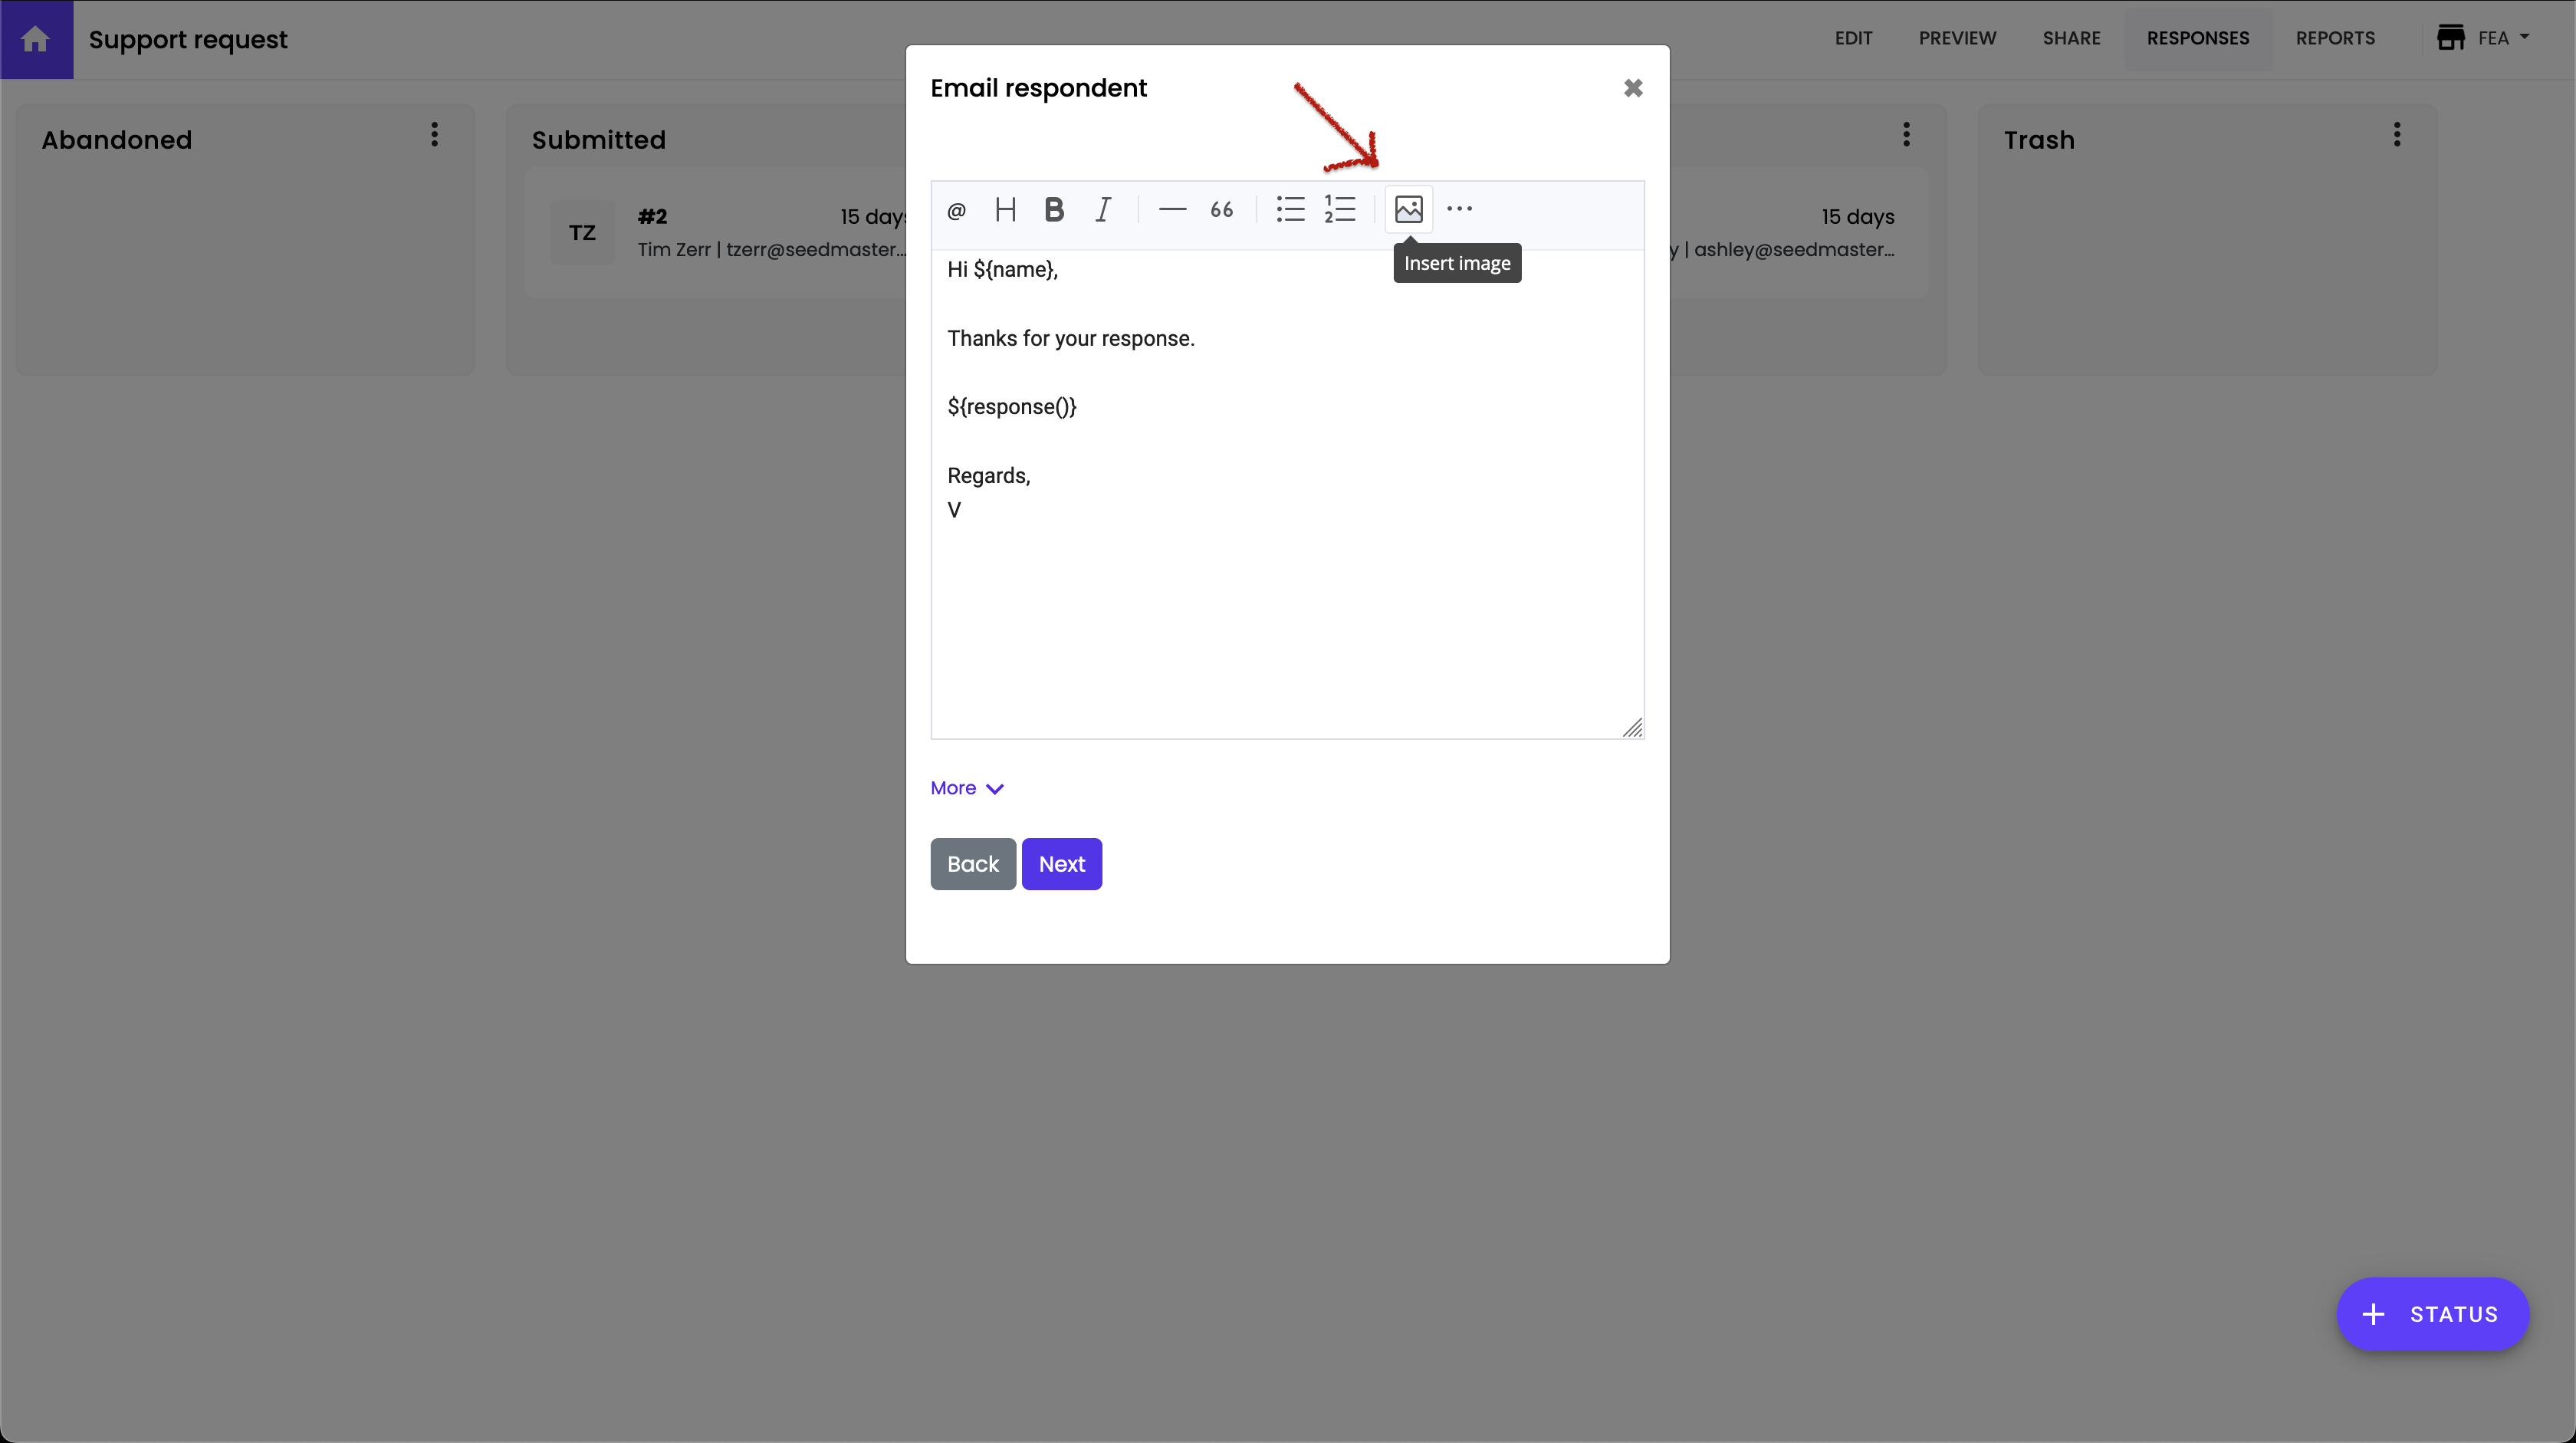
Task: Toggle bold formatting in editor toolbar
Action: (x=1054, y=210)
